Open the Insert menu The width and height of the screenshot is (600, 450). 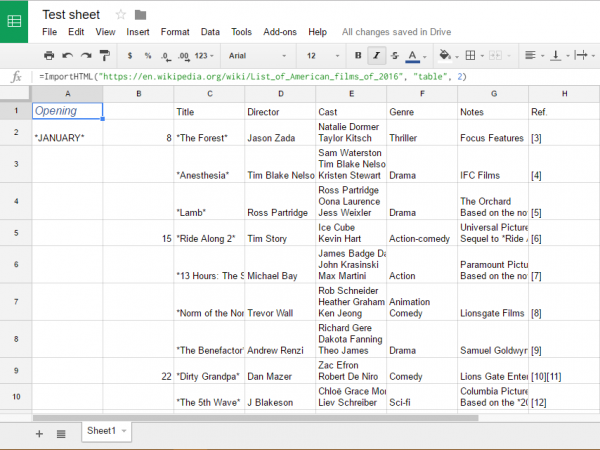click(x=138, y=32)
